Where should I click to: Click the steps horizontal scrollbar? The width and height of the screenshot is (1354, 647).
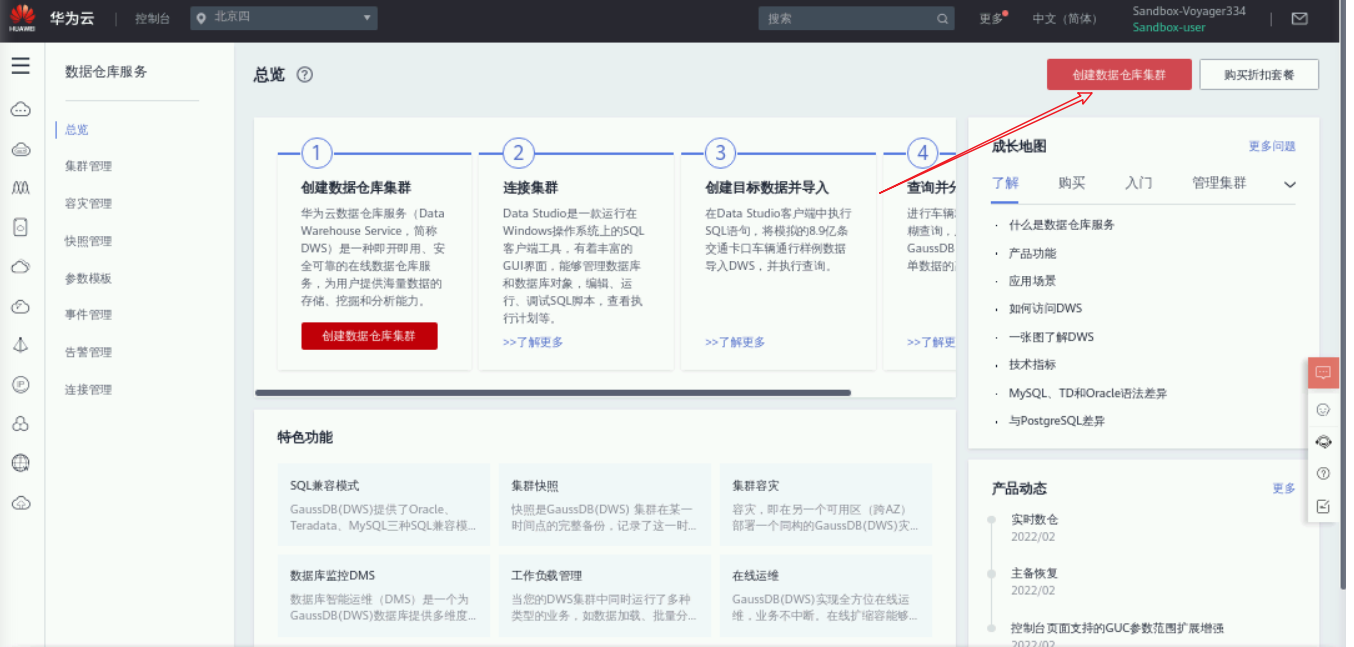click(x=553, y=393)
